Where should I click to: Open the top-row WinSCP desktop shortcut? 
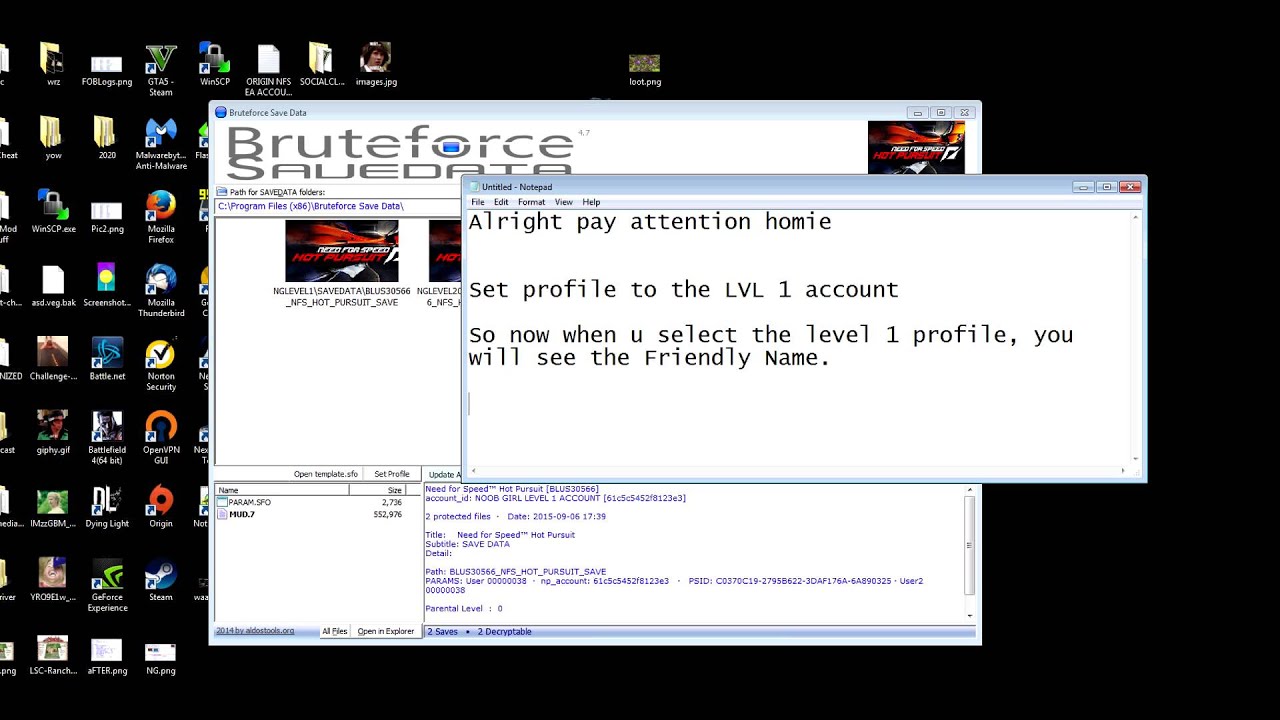pyautogui.click(x=214, y=65)
